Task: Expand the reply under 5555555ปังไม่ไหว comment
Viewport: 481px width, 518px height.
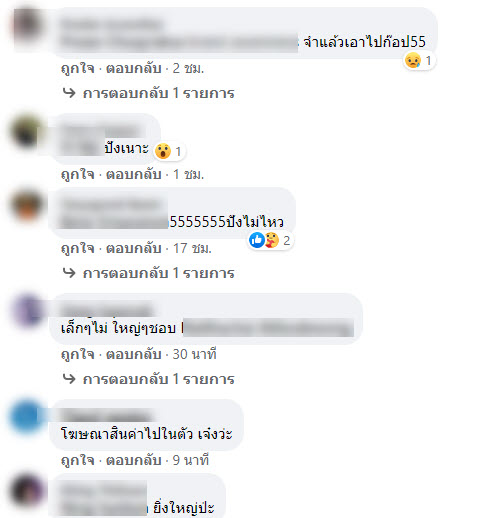Action: pos(149,273)
